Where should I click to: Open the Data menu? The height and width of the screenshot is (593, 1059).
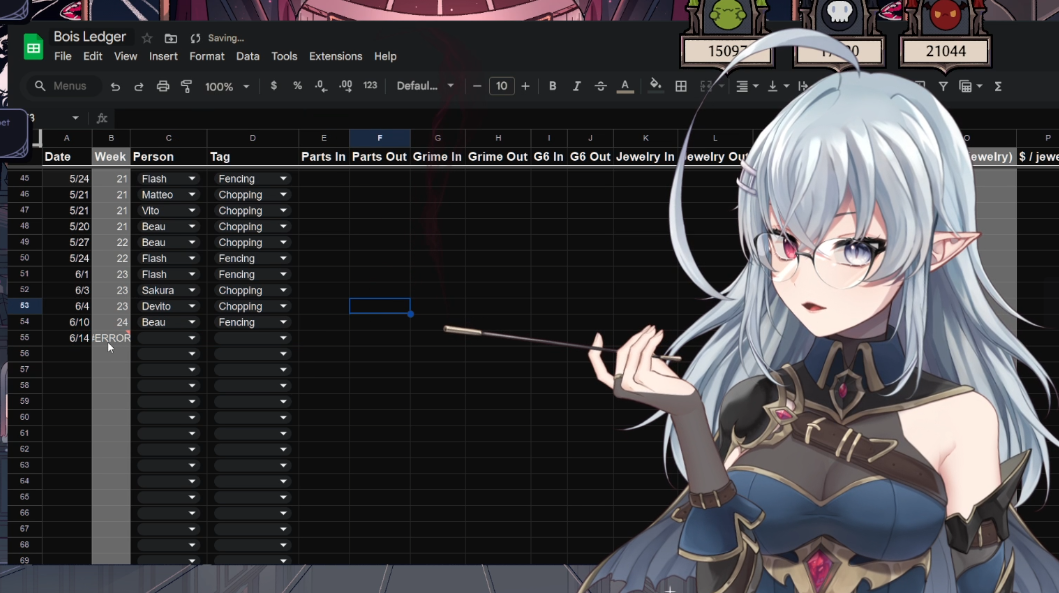click(248, 56)
